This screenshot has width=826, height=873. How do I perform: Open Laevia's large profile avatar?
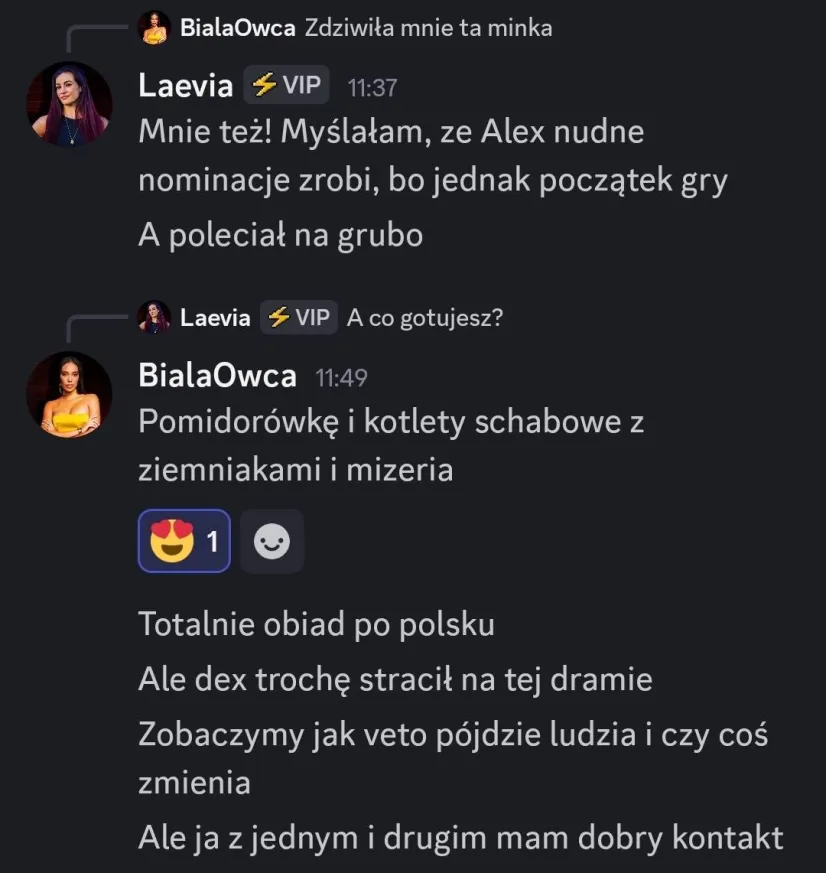69,104
